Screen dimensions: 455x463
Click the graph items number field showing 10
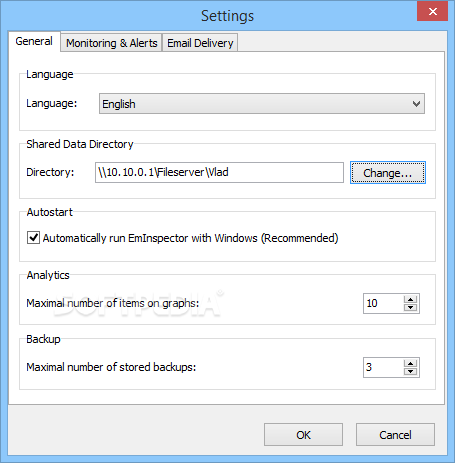383,303
